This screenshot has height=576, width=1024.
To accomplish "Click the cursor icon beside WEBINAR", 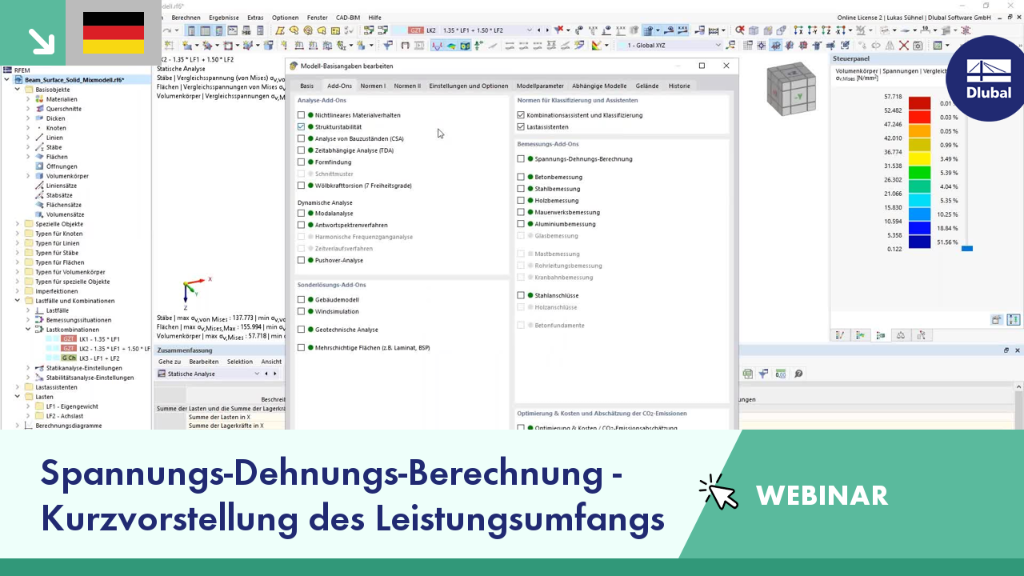I will (718, 493).
